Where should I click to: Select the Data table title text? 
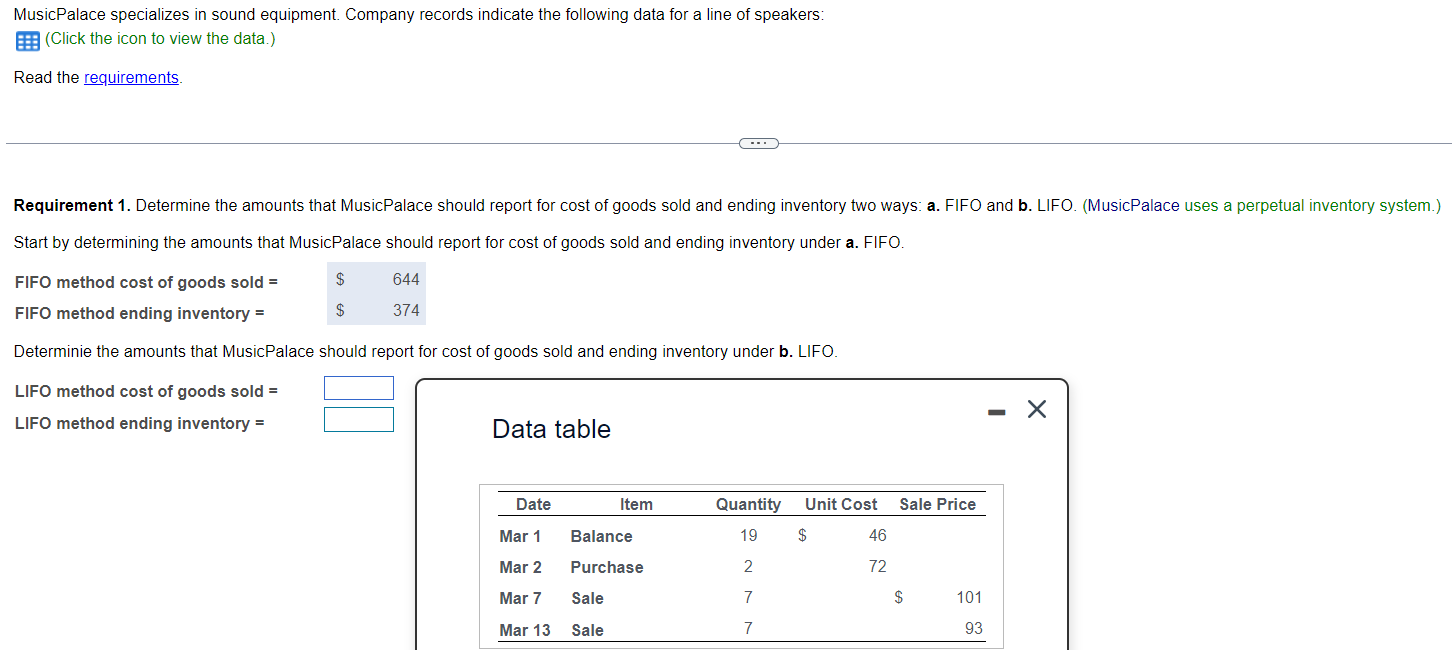(551, 428)
